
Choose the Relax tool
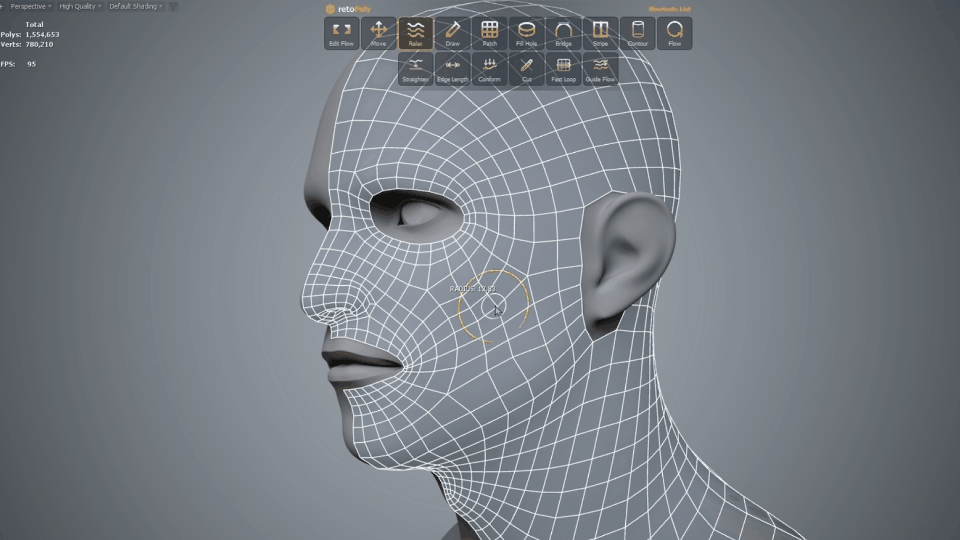coord(416,33)
